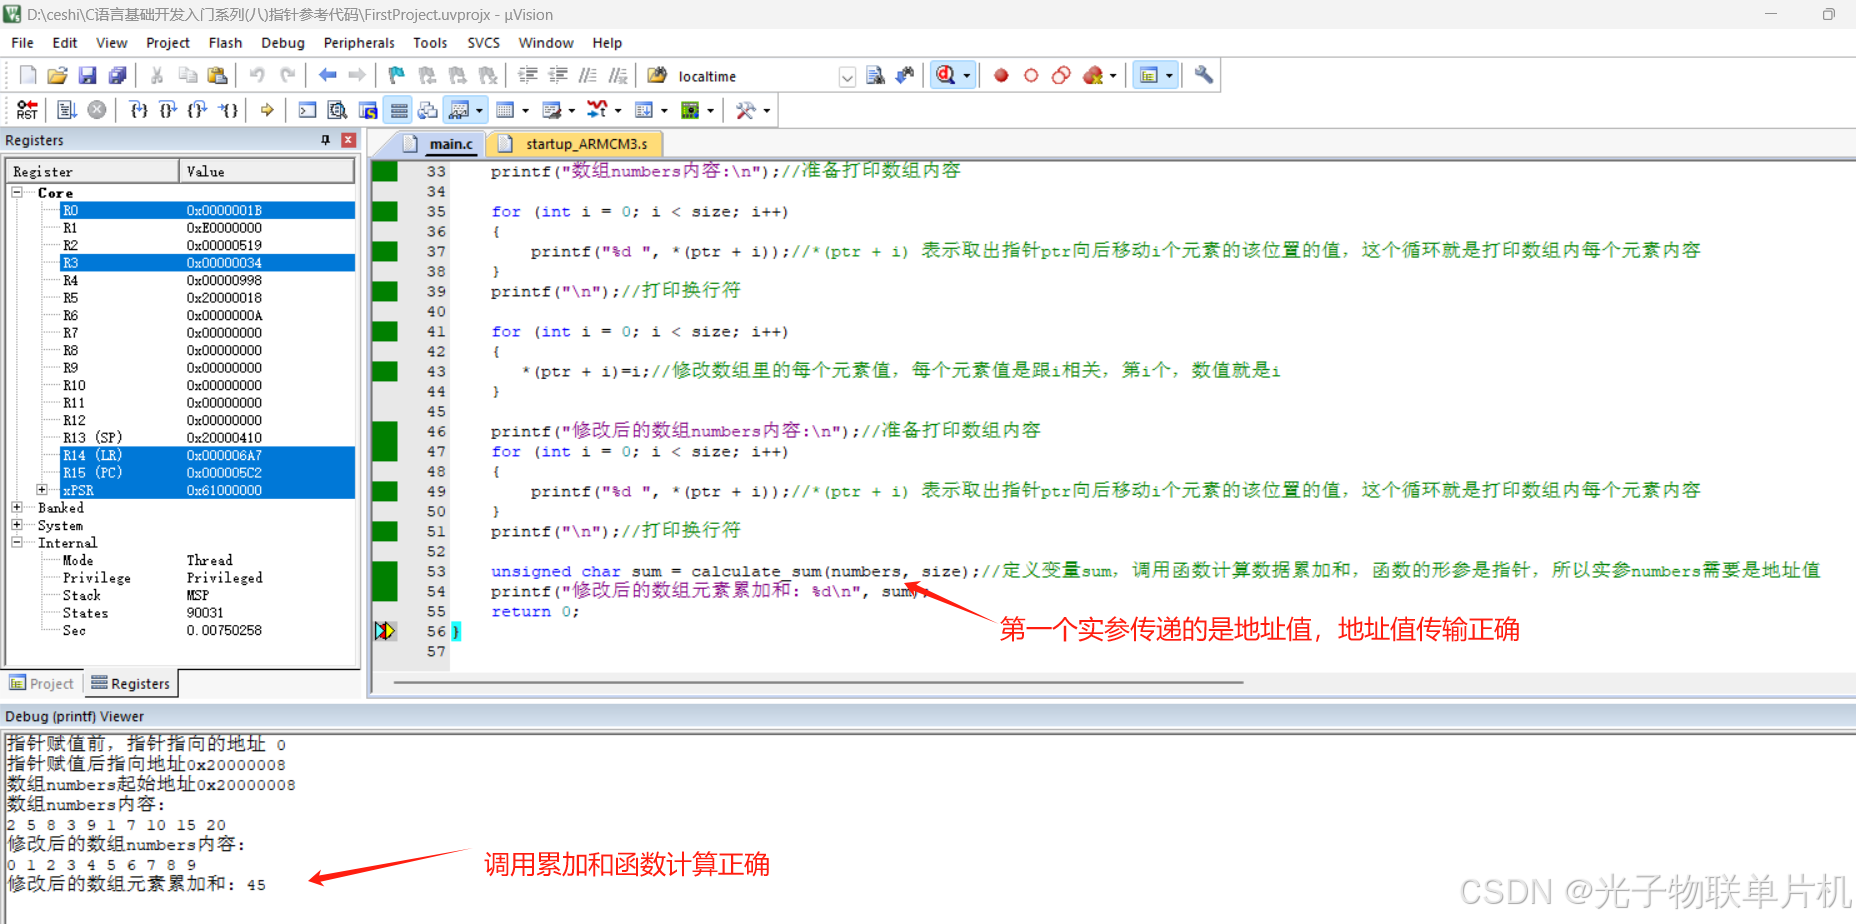Insert a bookmark with the blue flag icon
Screen dimensions: 1856x924
(397, 75)
